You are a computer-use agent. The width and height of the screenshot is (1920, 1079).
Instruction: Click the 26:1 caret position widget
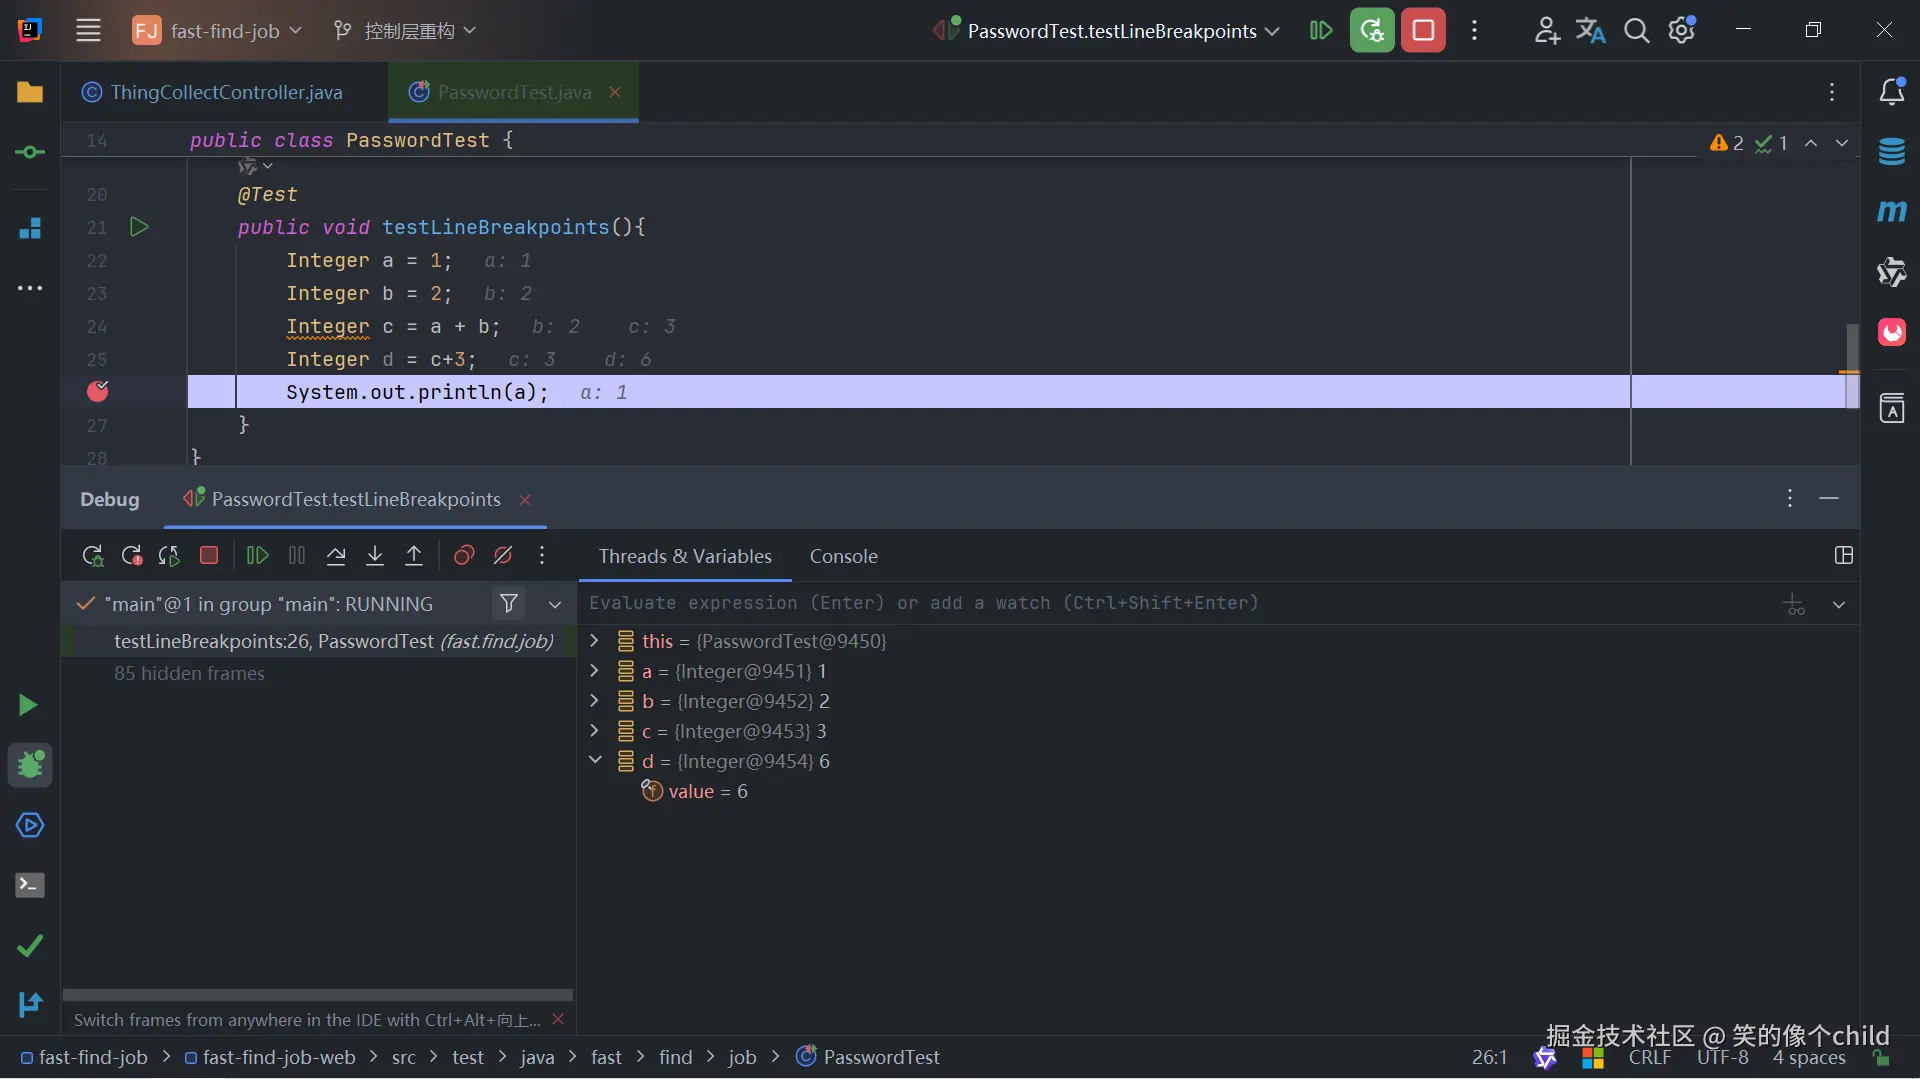point(1489,1057)
